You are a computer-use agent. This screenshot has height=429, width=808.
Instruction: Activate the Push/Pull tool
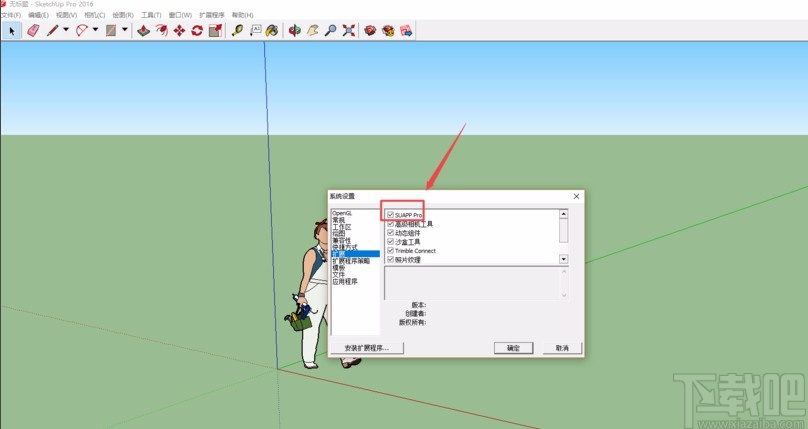click(143, 31)
